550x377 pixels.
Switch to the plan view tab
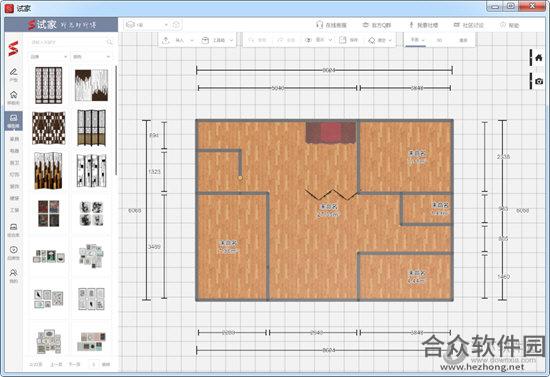[x=417, y=40]
